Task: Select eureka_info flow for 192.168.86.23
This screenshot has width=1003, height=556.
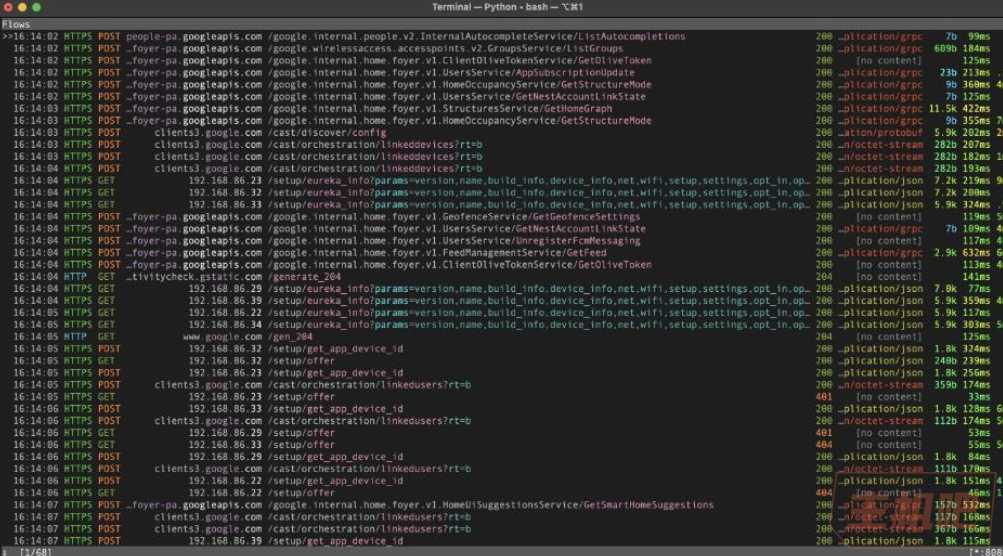Action: (502, 180)
